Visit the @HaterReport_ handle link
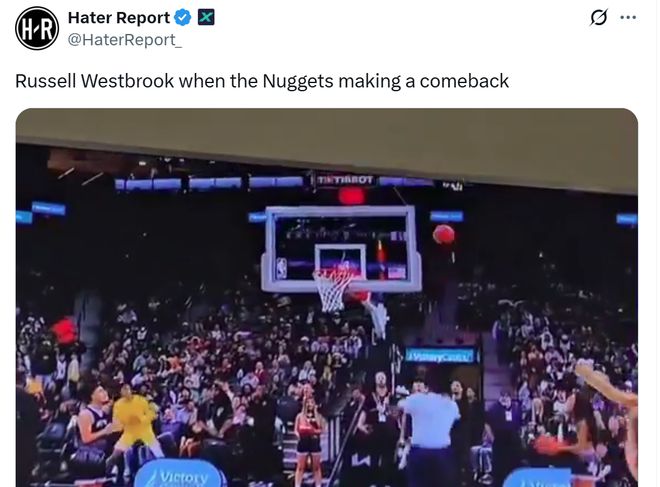The image size is (660, 487). tap(125, 40)
